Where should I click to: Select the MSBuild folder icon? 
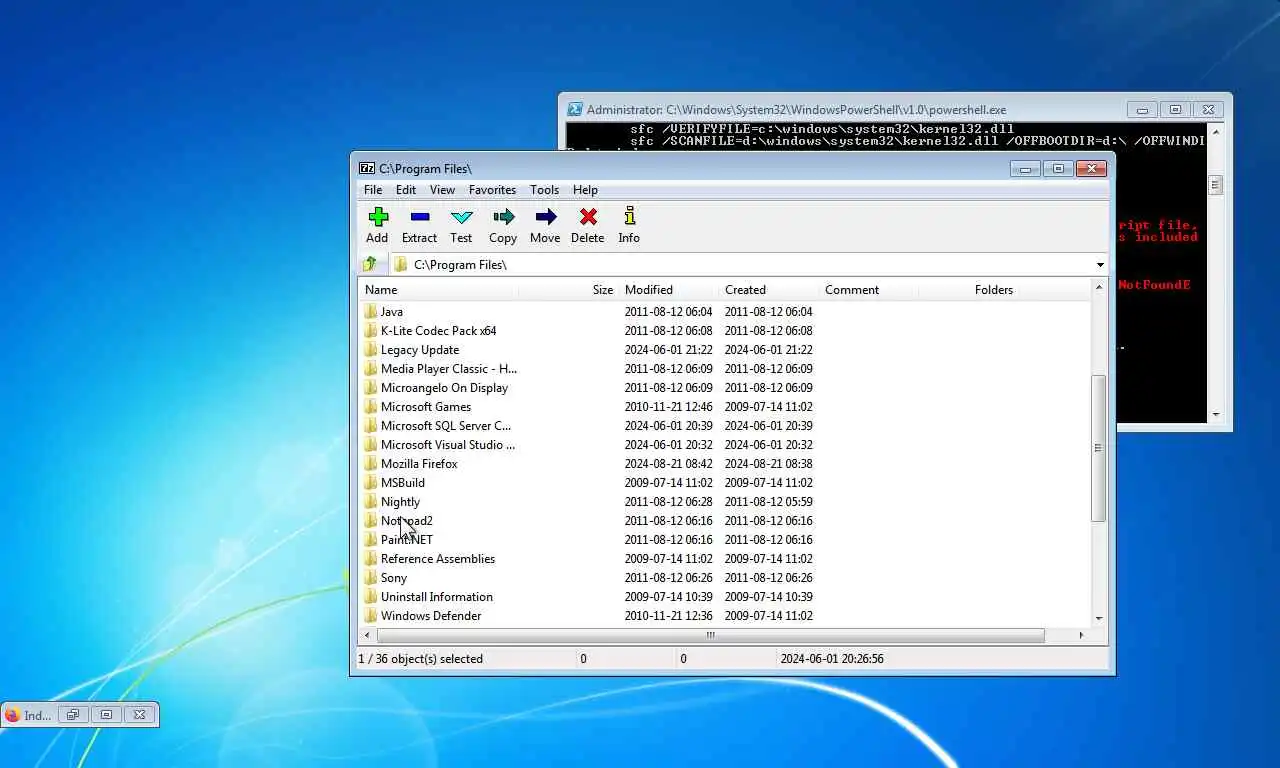pos(370,482)
